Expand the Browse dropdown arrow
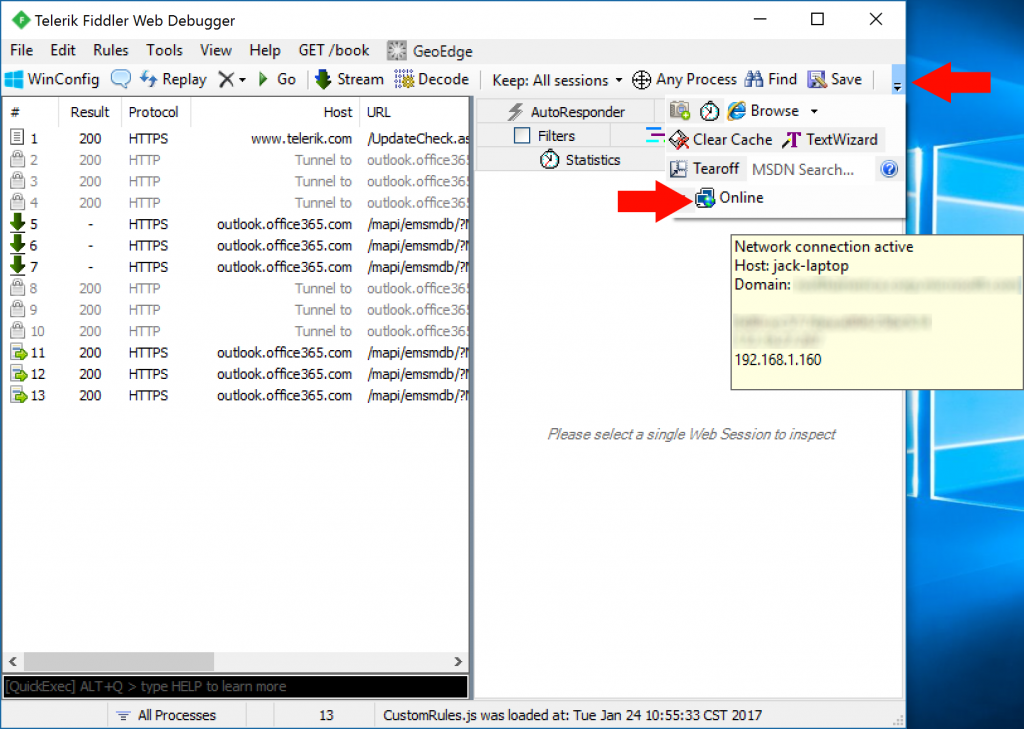Viewport: 1024px width, 729px height. pyautogui.click(x=814, y=111)
